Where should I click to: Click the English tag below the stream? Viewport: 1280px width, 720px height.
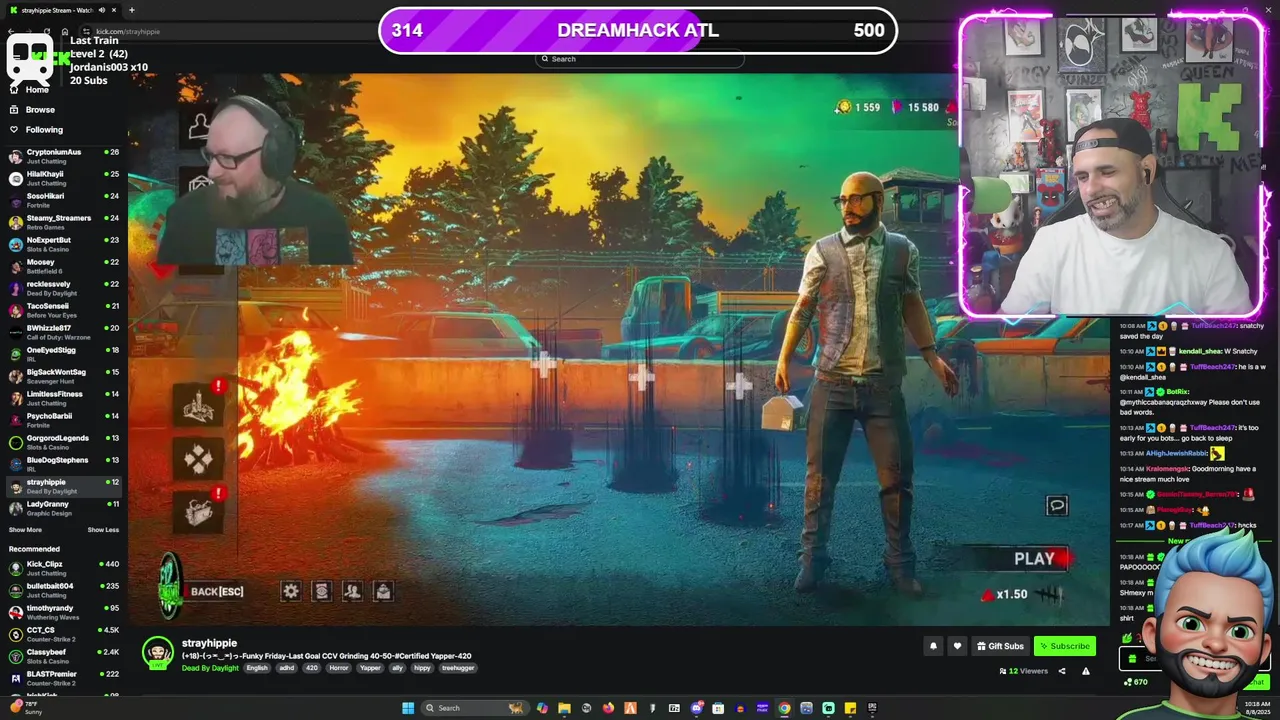(x=257, y=668)
